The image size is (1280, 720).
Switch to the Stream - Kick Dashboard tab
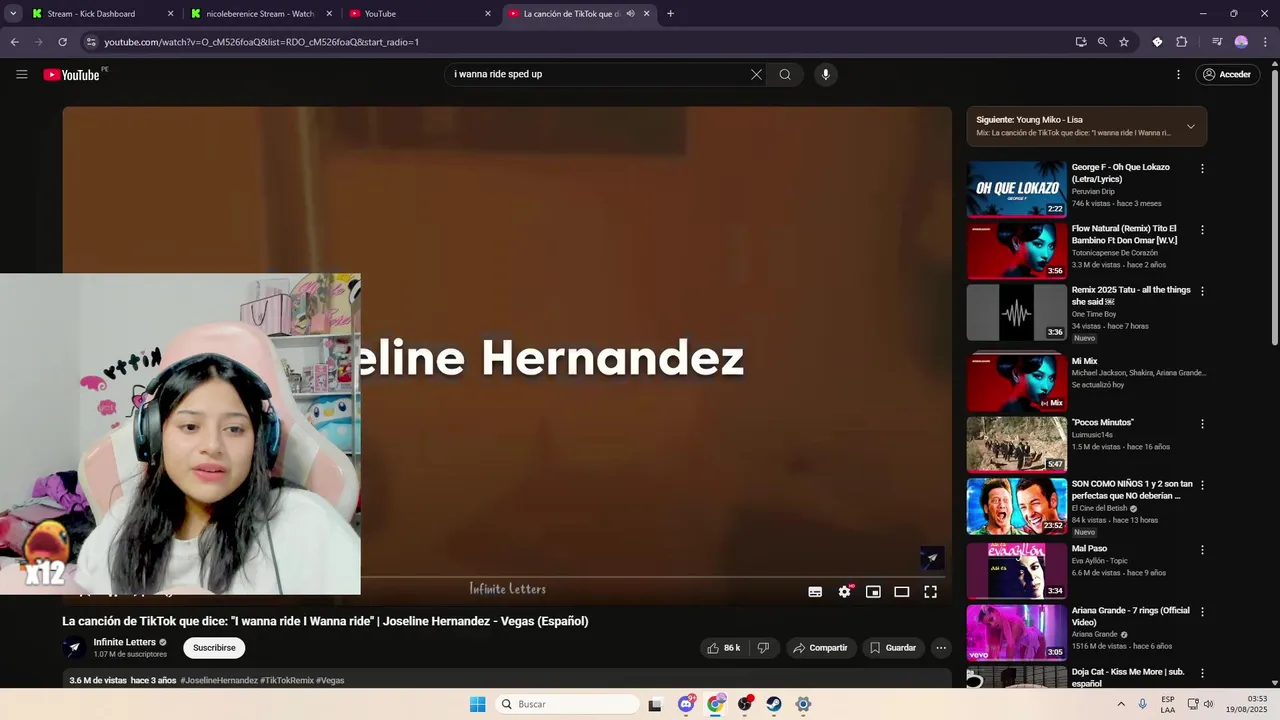pos(102,14)
